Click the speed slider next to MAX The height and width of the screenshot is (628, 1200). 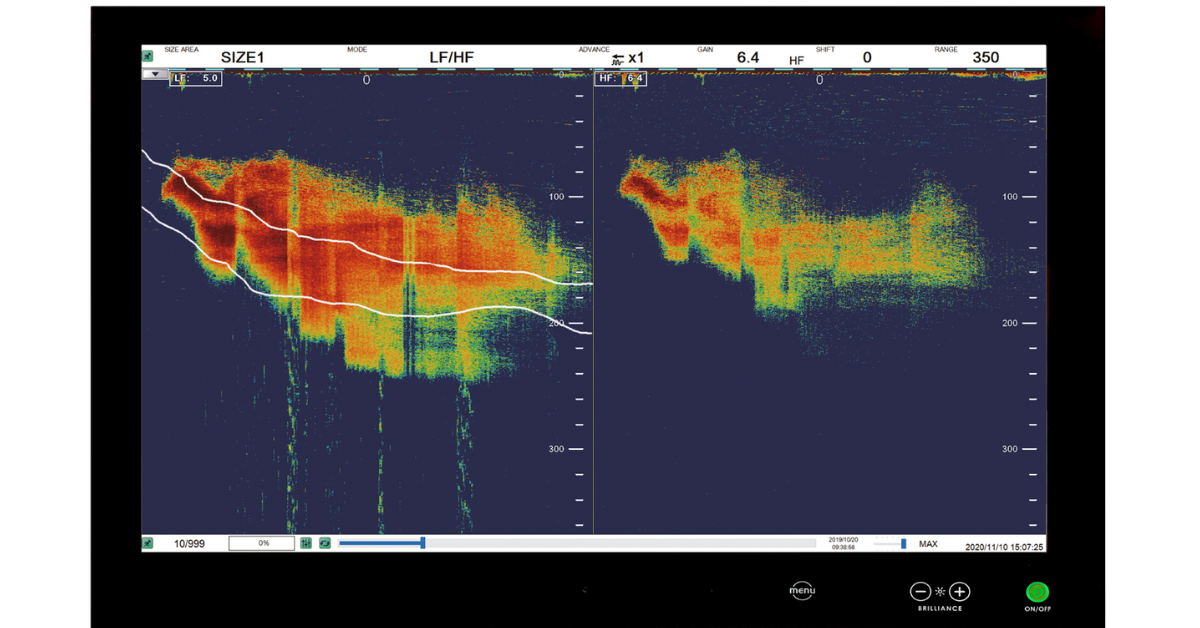(x=903, y=544)
